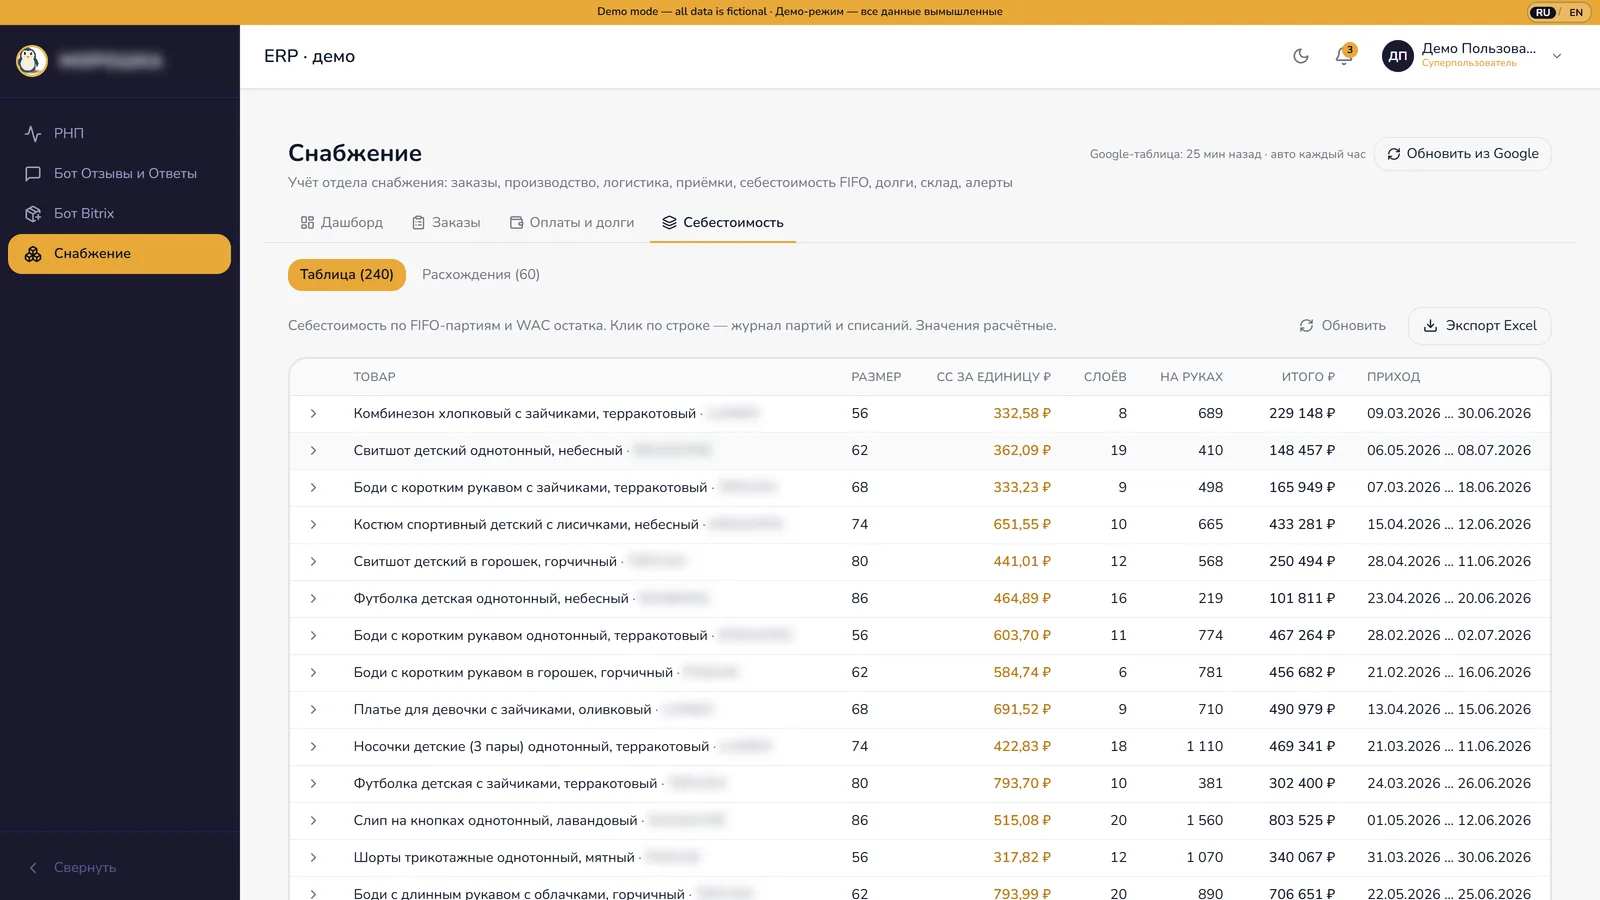This screenshot has height=900, width=1600.
Task: Expand Носочки детские (3 пары) row
Action: point(313,746)
